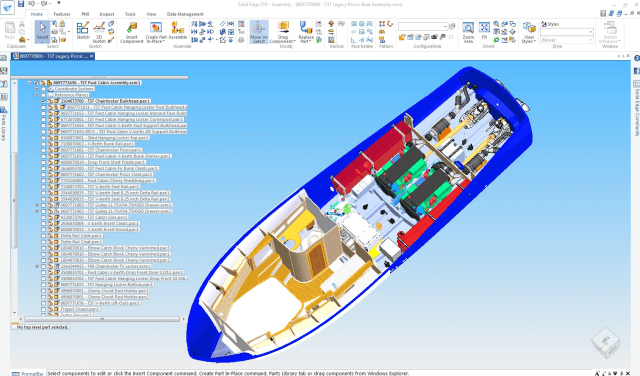Collapse the T37 Fwd Cabin Assembly node
The height and width of the screenshot is (376, 640).
[x=29, y=82]
